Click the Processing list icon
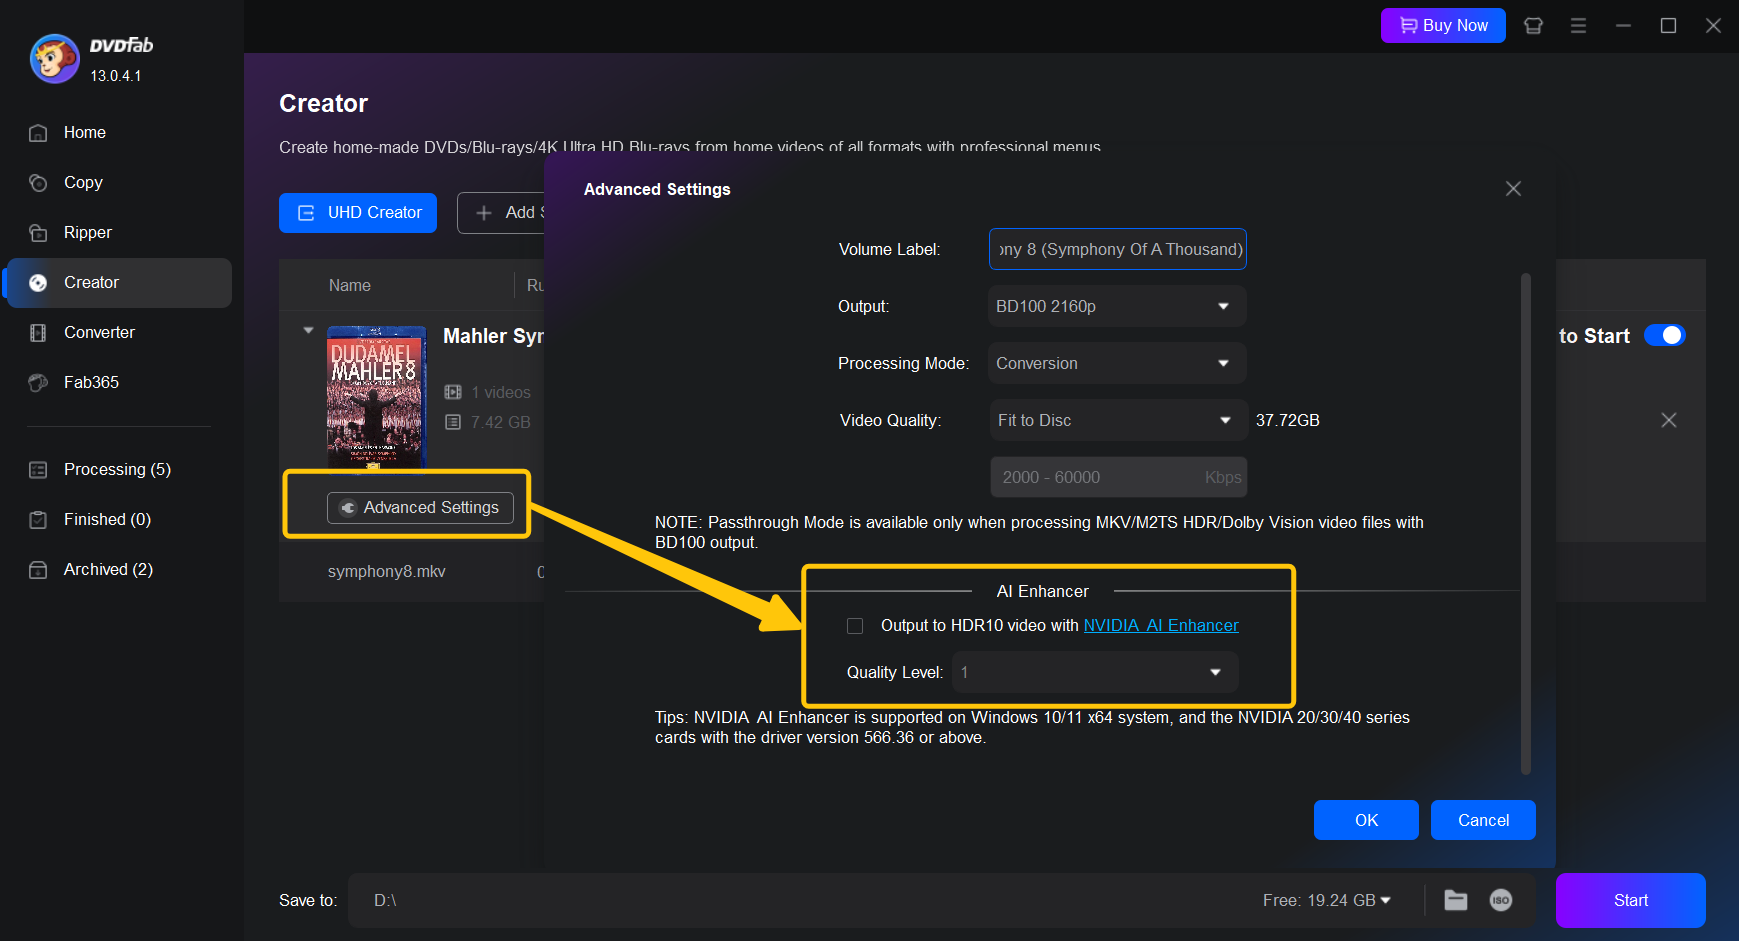 (x=38, y=470)
